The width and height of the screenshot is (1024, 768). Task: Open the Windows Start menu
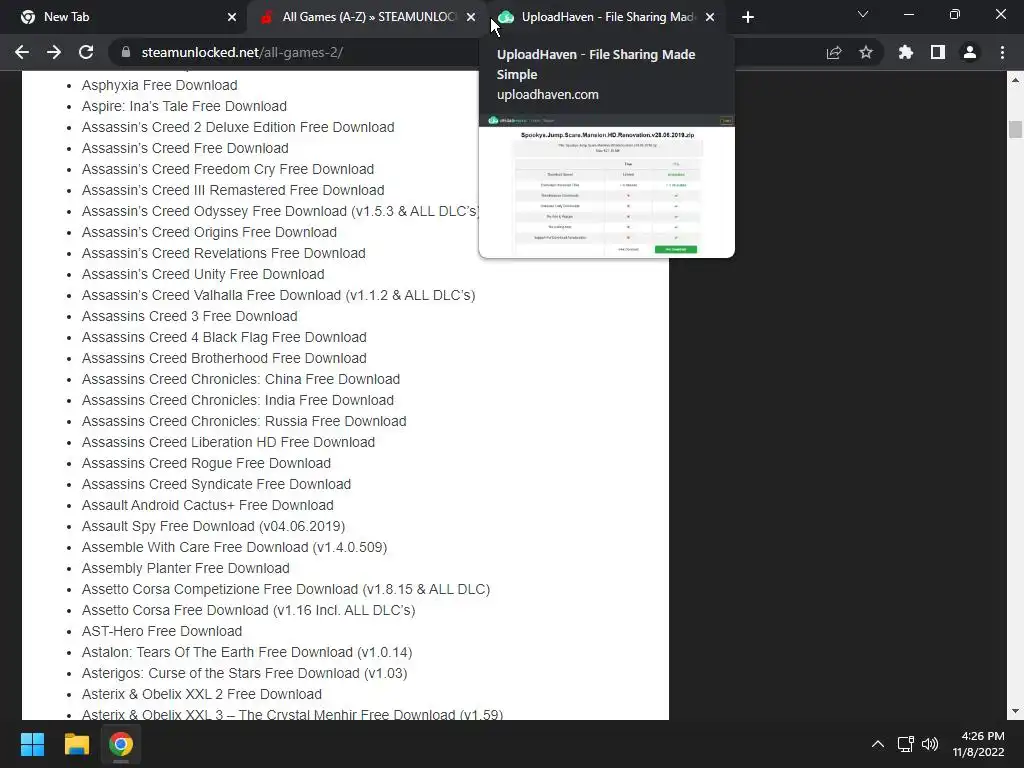[32, 744]
